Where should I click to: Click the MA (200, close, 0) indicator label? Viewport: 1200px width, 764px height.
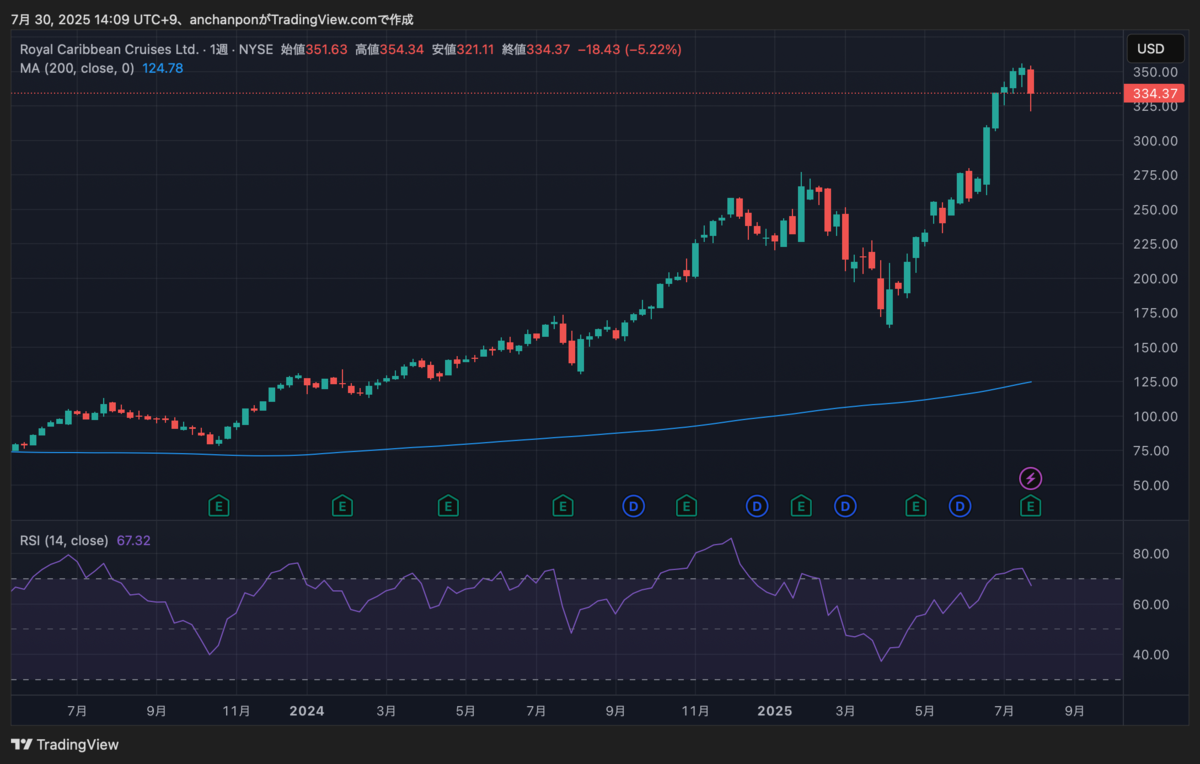(77, 68)
